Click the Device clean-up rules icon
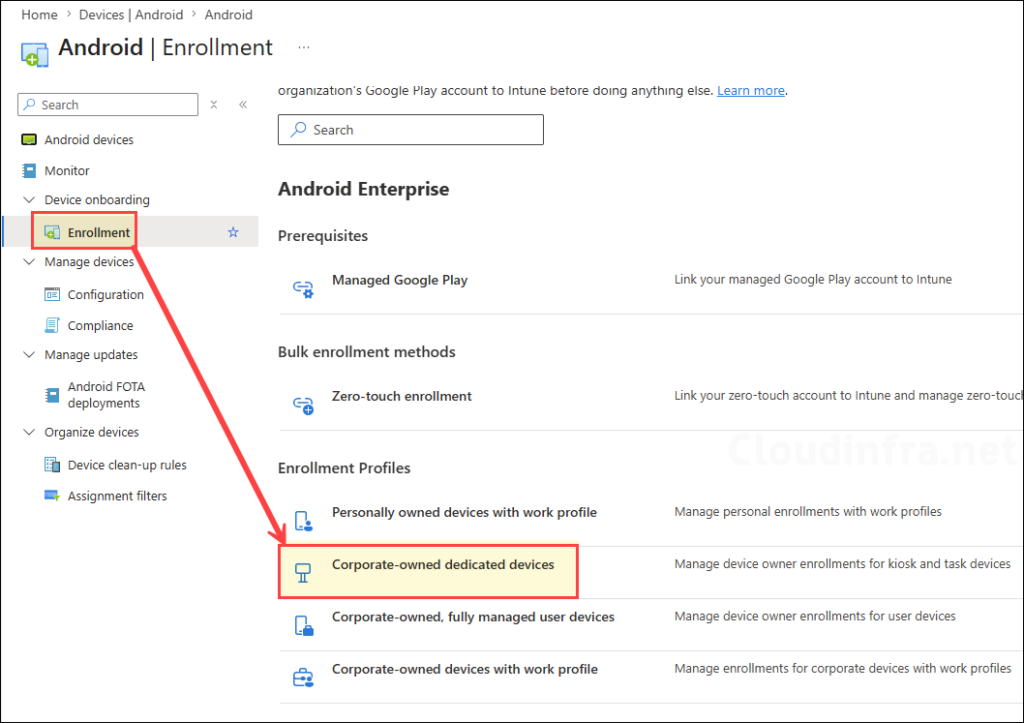This screenshot has height=723, width=1024. tap(52, 465)
